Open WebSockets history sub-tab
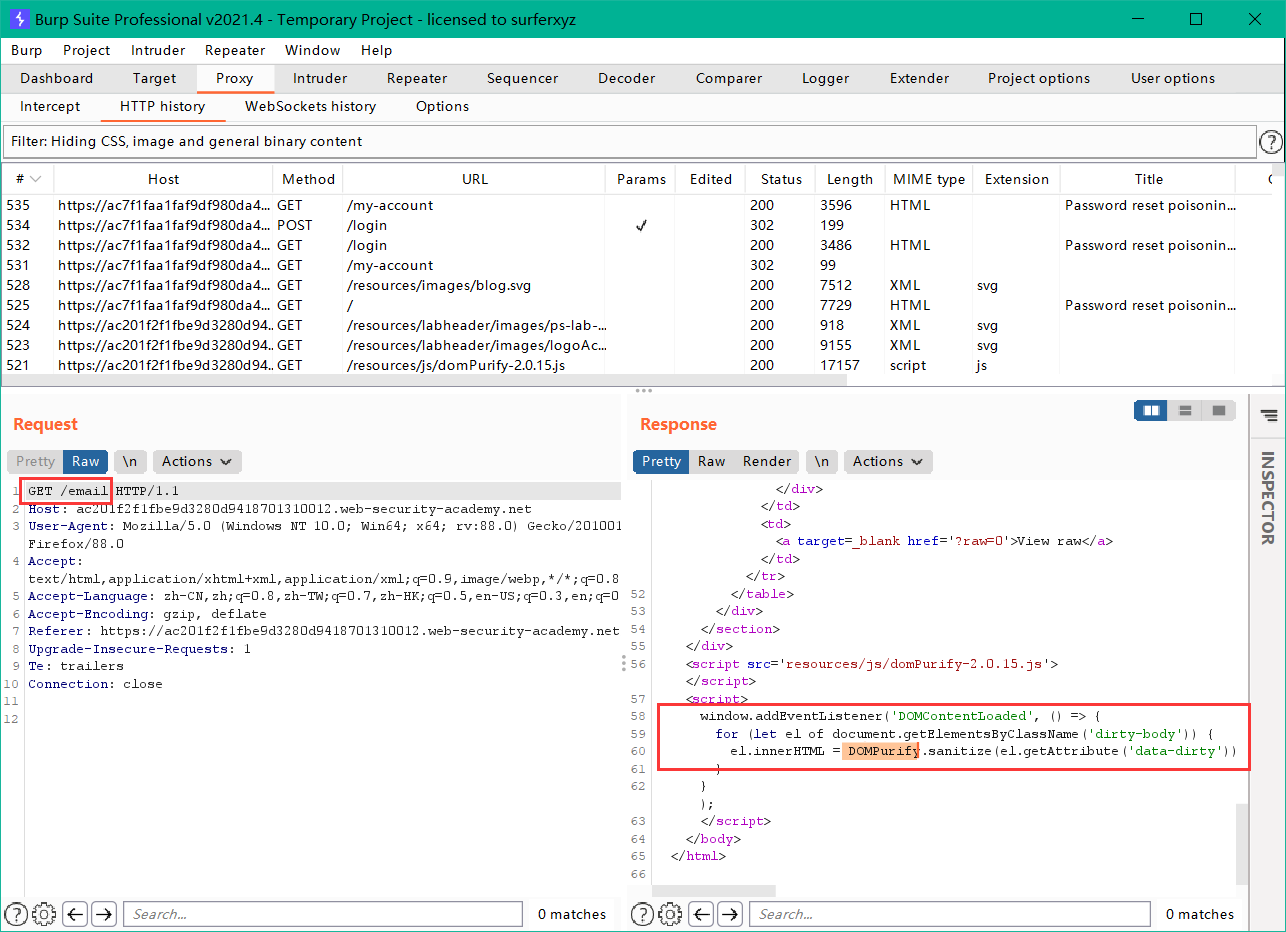1286x932 pixels. [311, 106]
